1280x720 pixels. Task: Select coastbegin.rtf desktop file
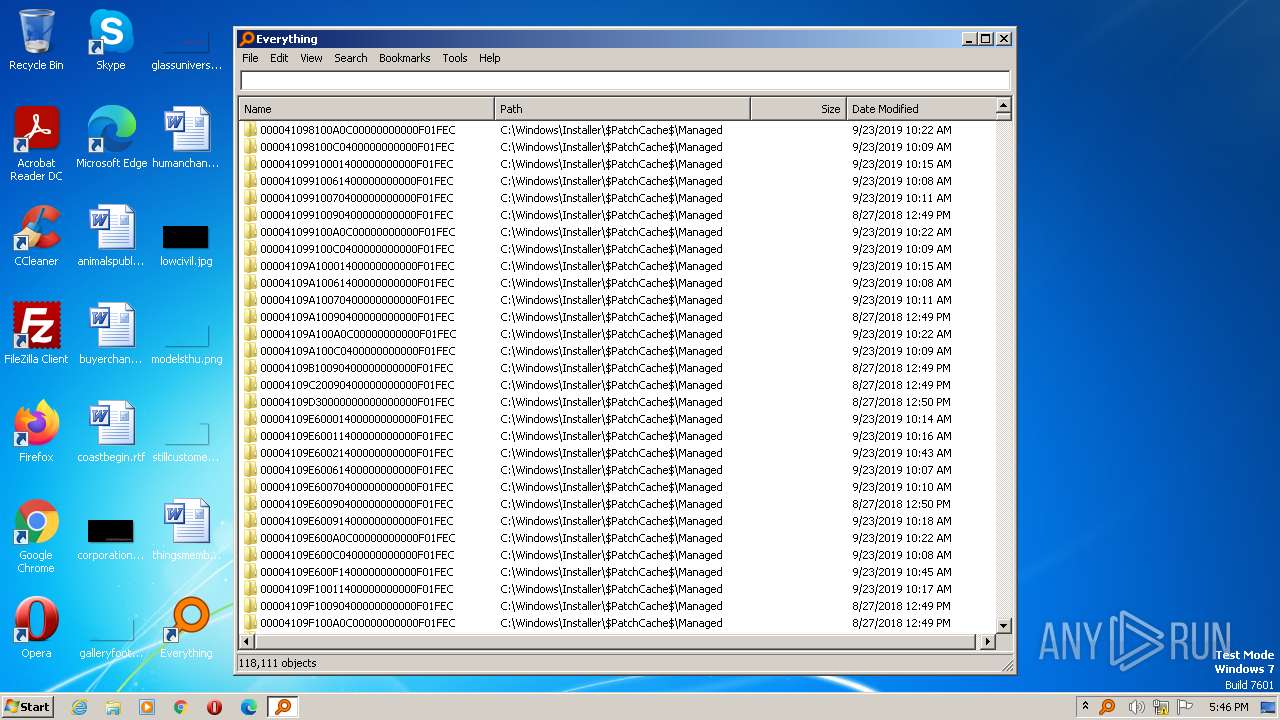click(x=111, y=431)
